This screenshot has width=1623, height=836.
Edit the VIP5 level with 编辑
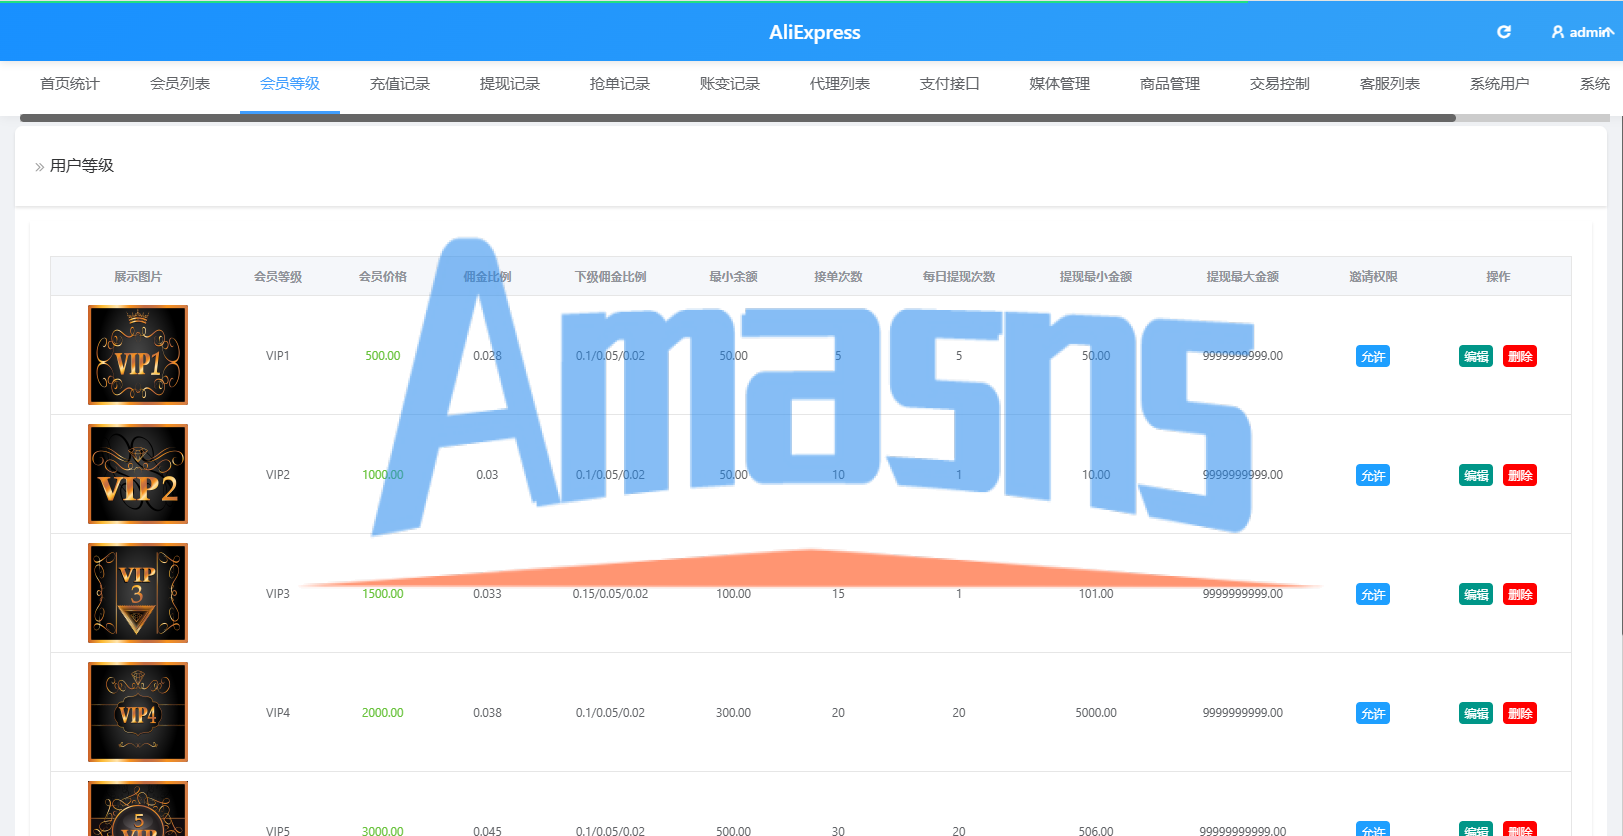[1476, 829]
